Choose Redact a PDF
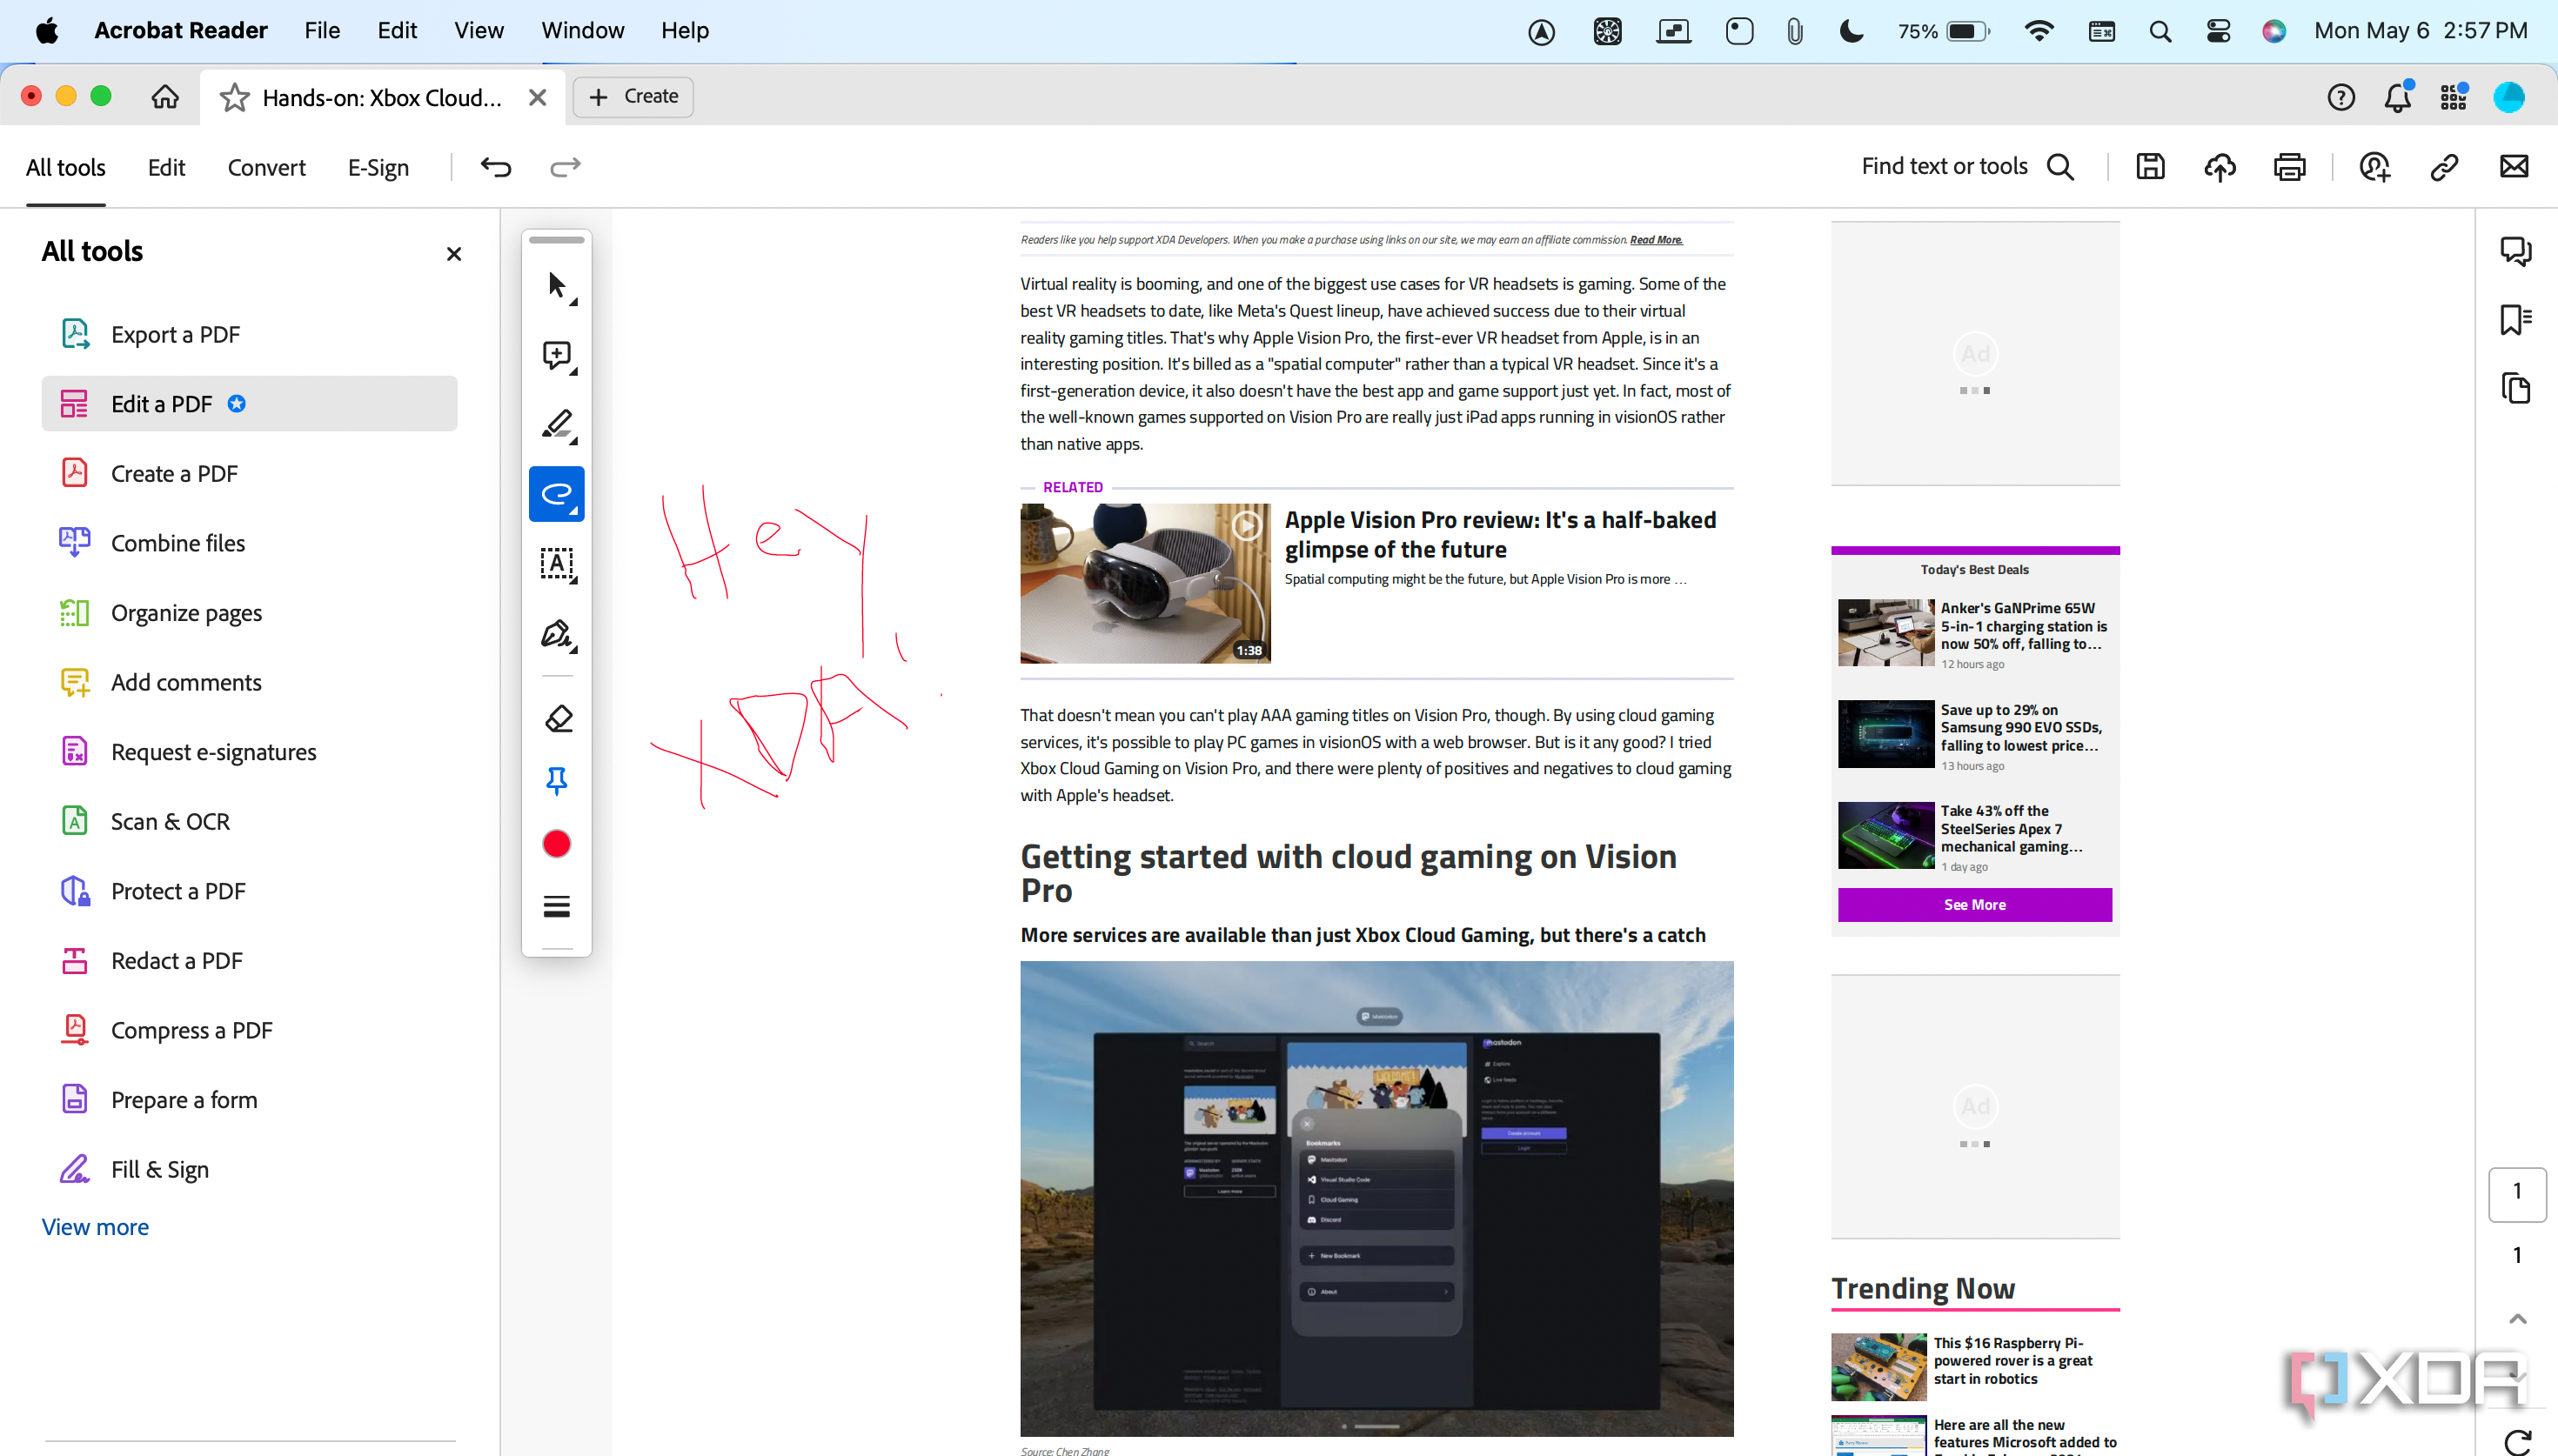2558x1456 pixels. (249, 960)
